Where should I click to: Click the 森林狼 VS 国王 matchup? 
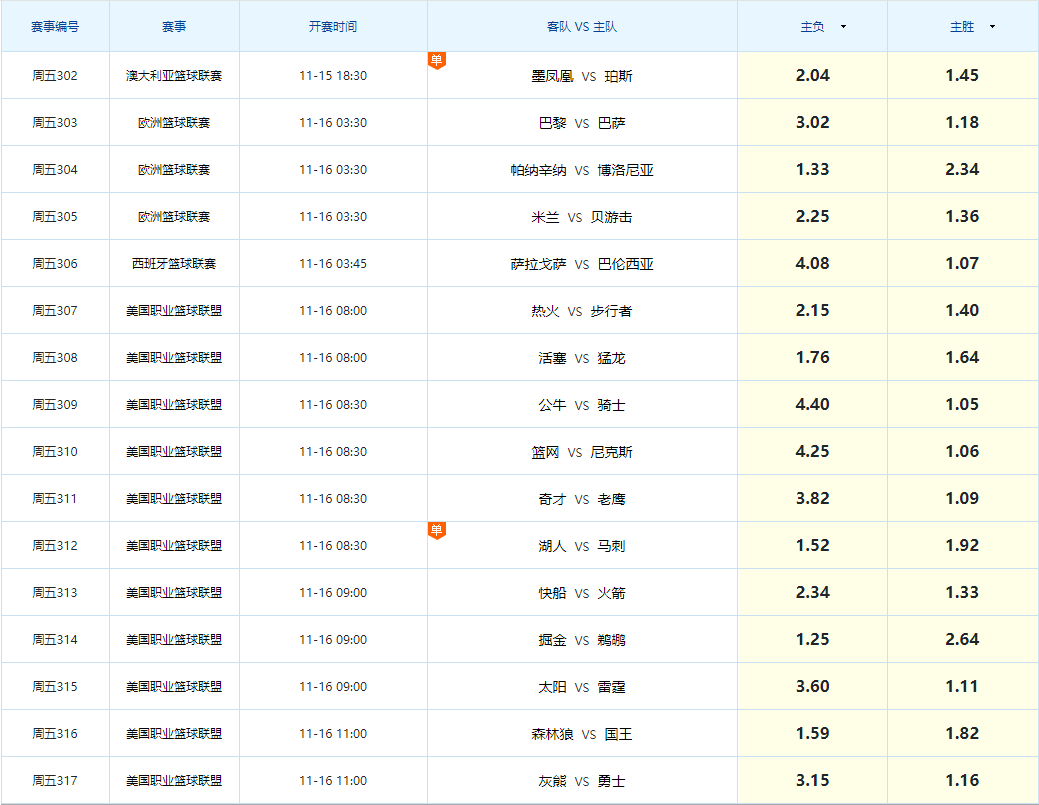click(x=582, y=735)
